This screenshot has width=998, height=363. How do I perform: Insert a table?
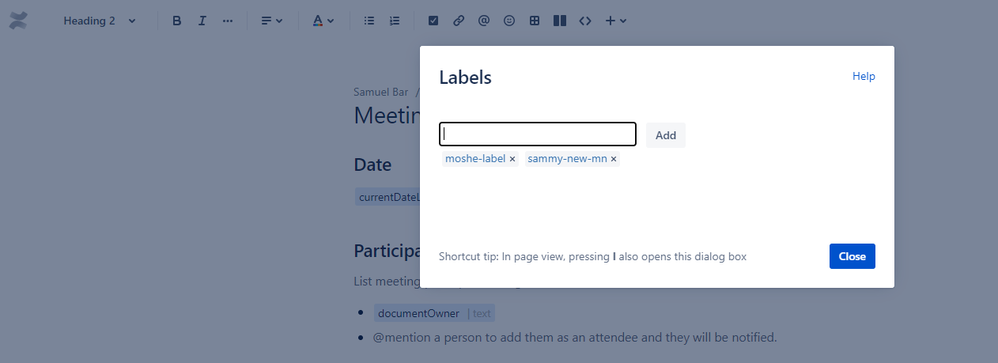pos(535,20)
